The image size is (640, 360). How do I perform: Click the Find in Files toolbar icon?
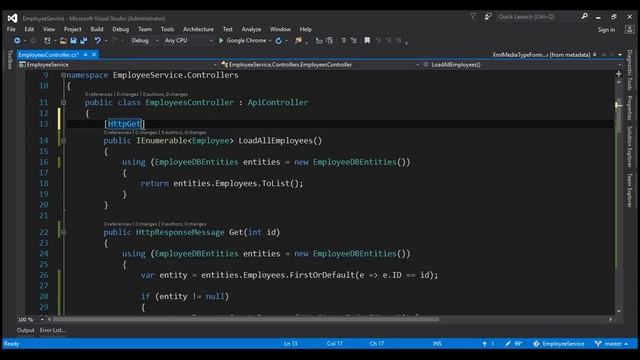299,41
